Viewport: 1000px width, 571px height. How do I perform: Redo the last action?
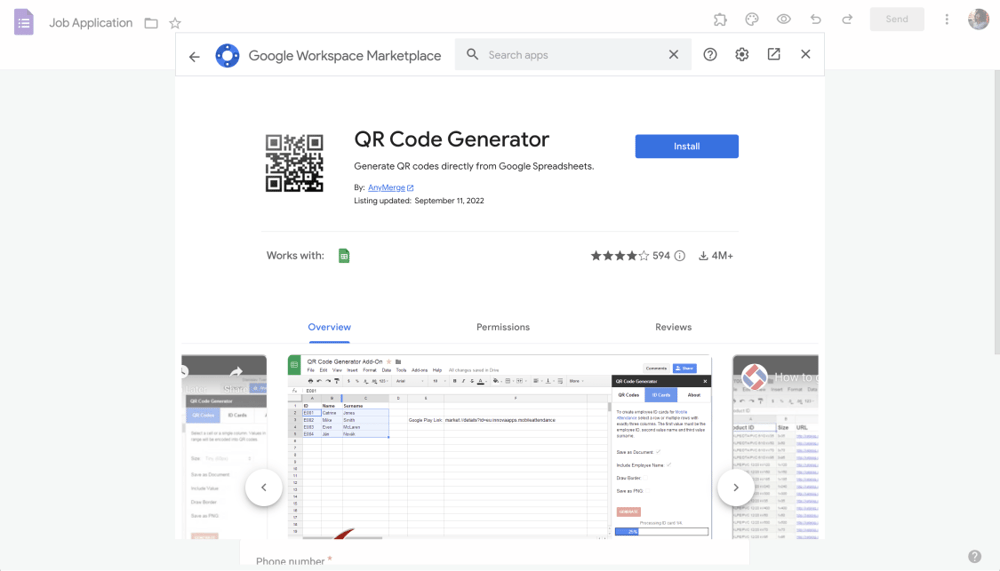[x=847, y=19]
